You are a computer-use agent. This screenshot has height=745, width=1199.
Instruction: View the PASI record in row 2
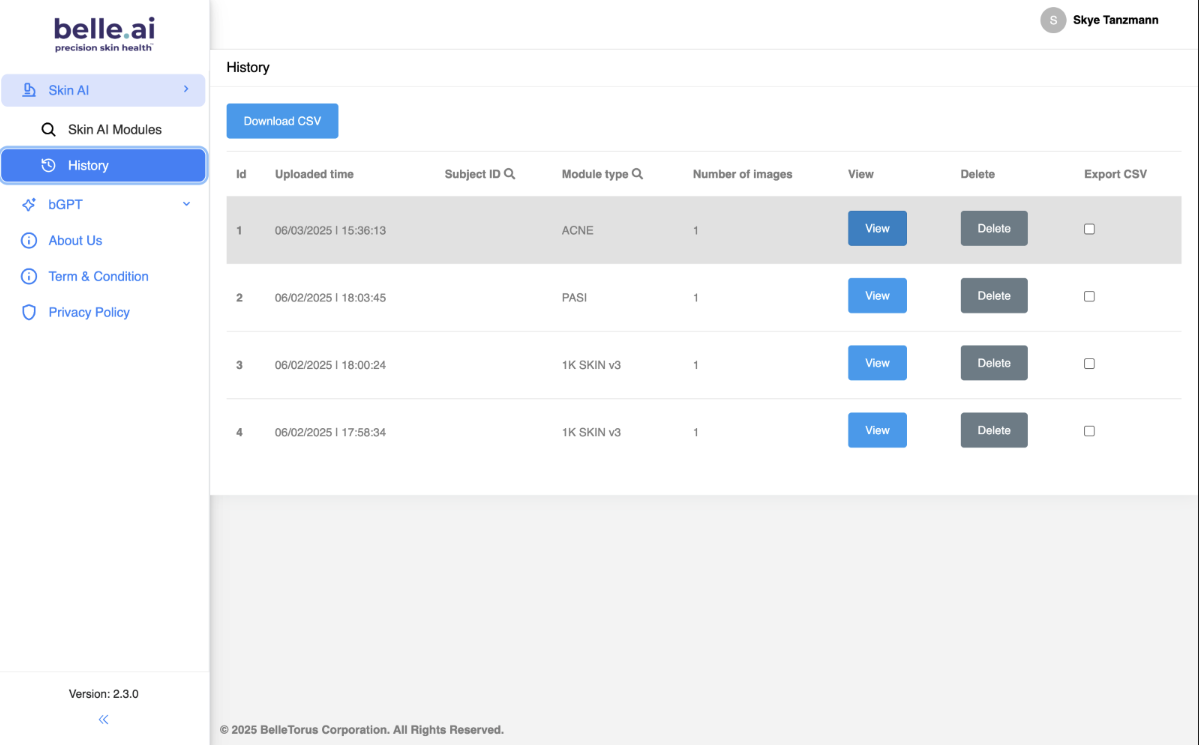click(877, 296)
